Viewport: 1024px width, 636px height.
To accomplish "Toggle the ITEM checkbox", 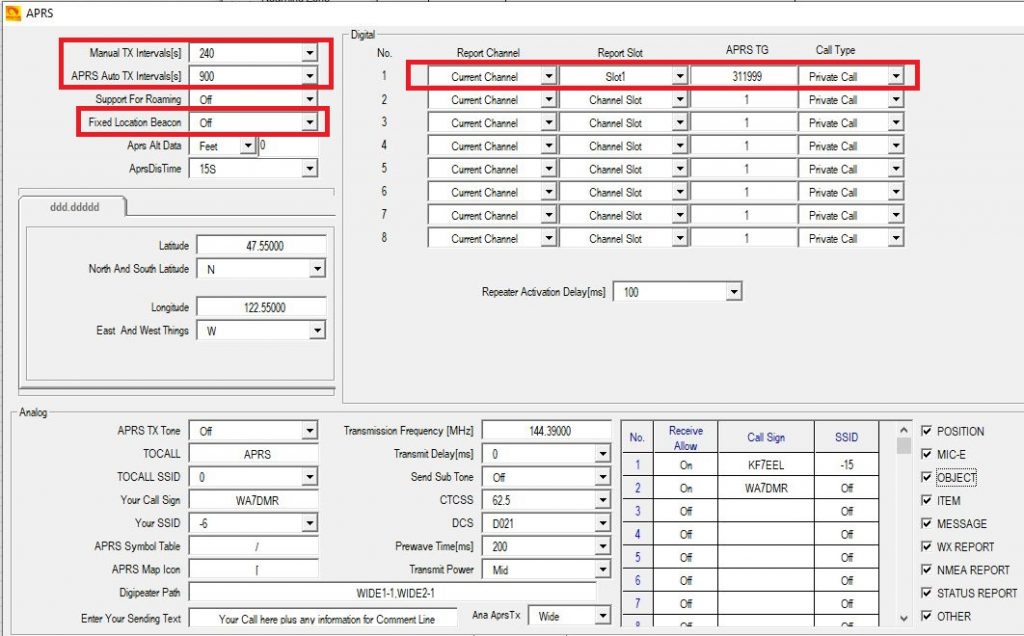I will point(926,500).
